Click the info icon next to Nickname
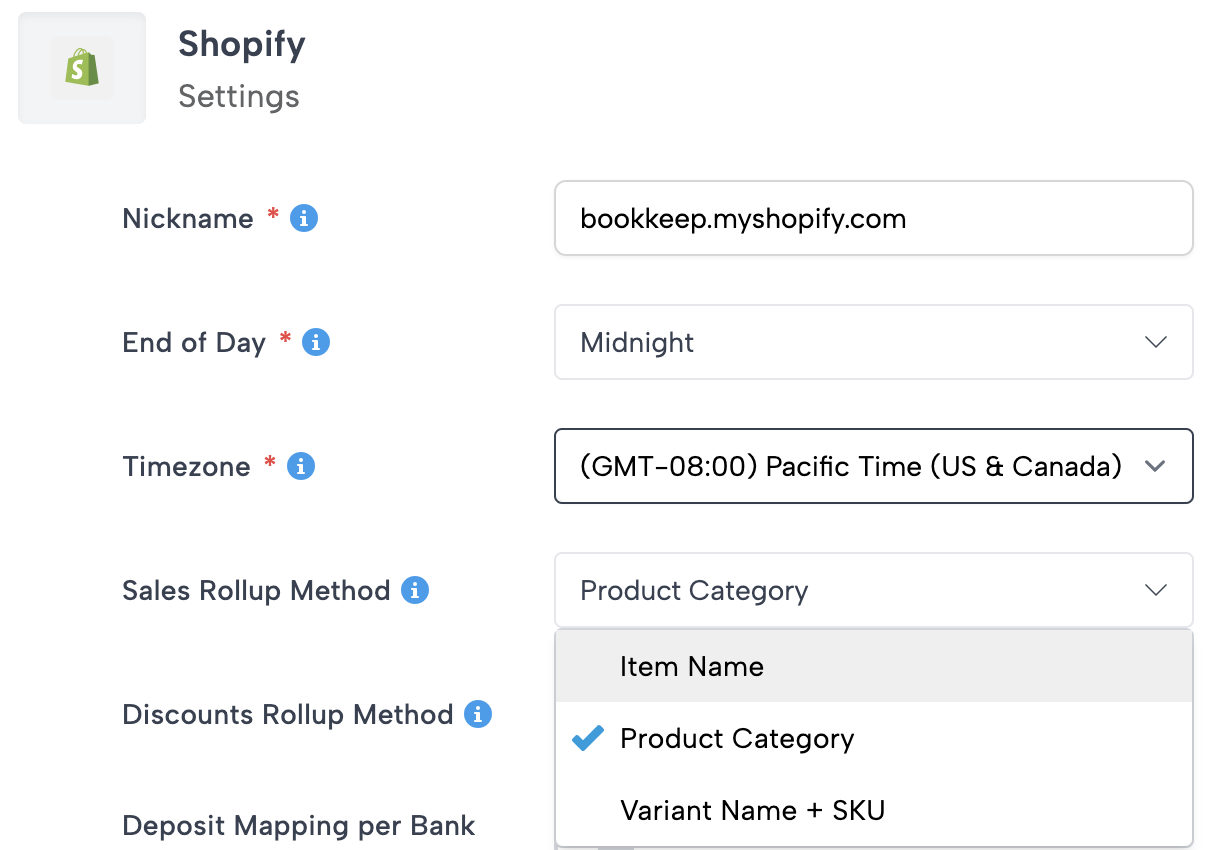This screenshot has width=1222, height=850. coord(304,218)
